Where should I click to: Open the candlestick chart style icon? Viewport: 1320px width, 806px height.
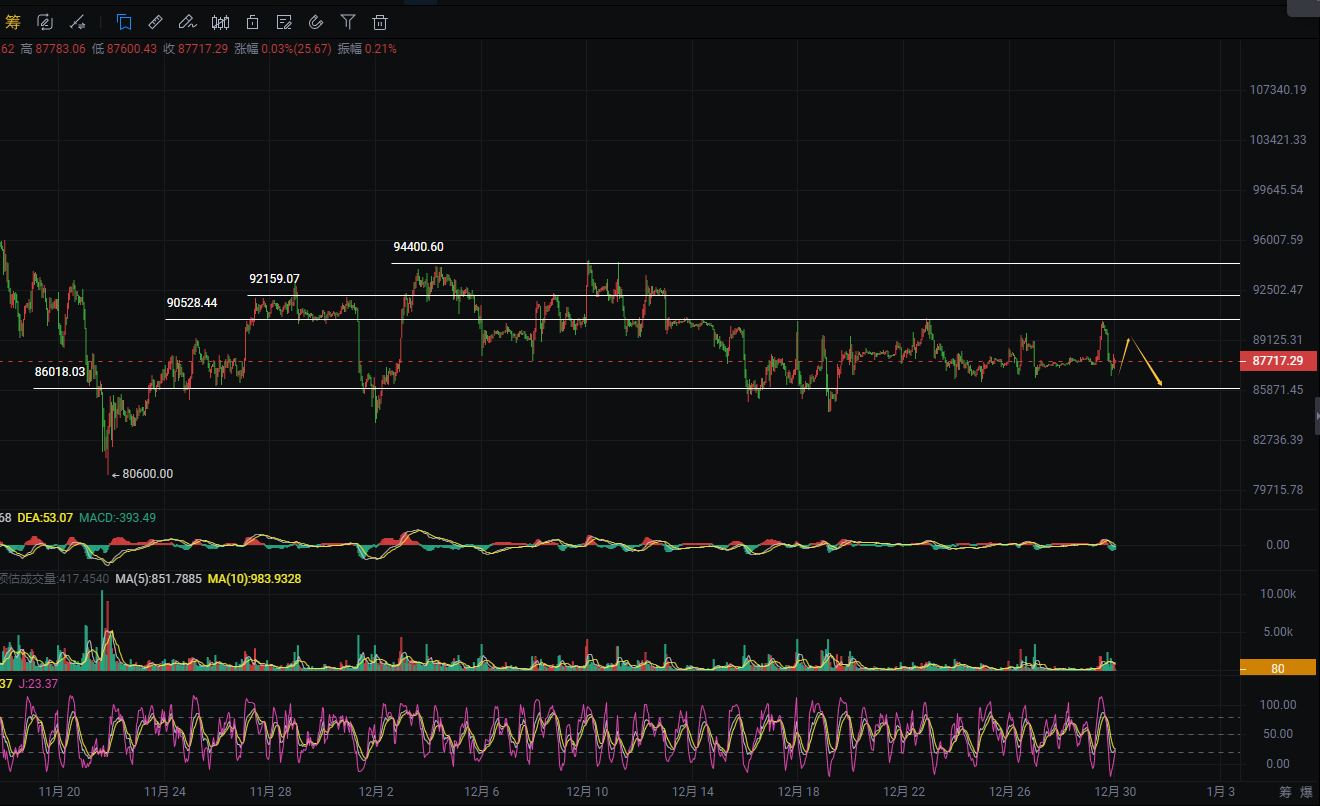coord(220,22)
